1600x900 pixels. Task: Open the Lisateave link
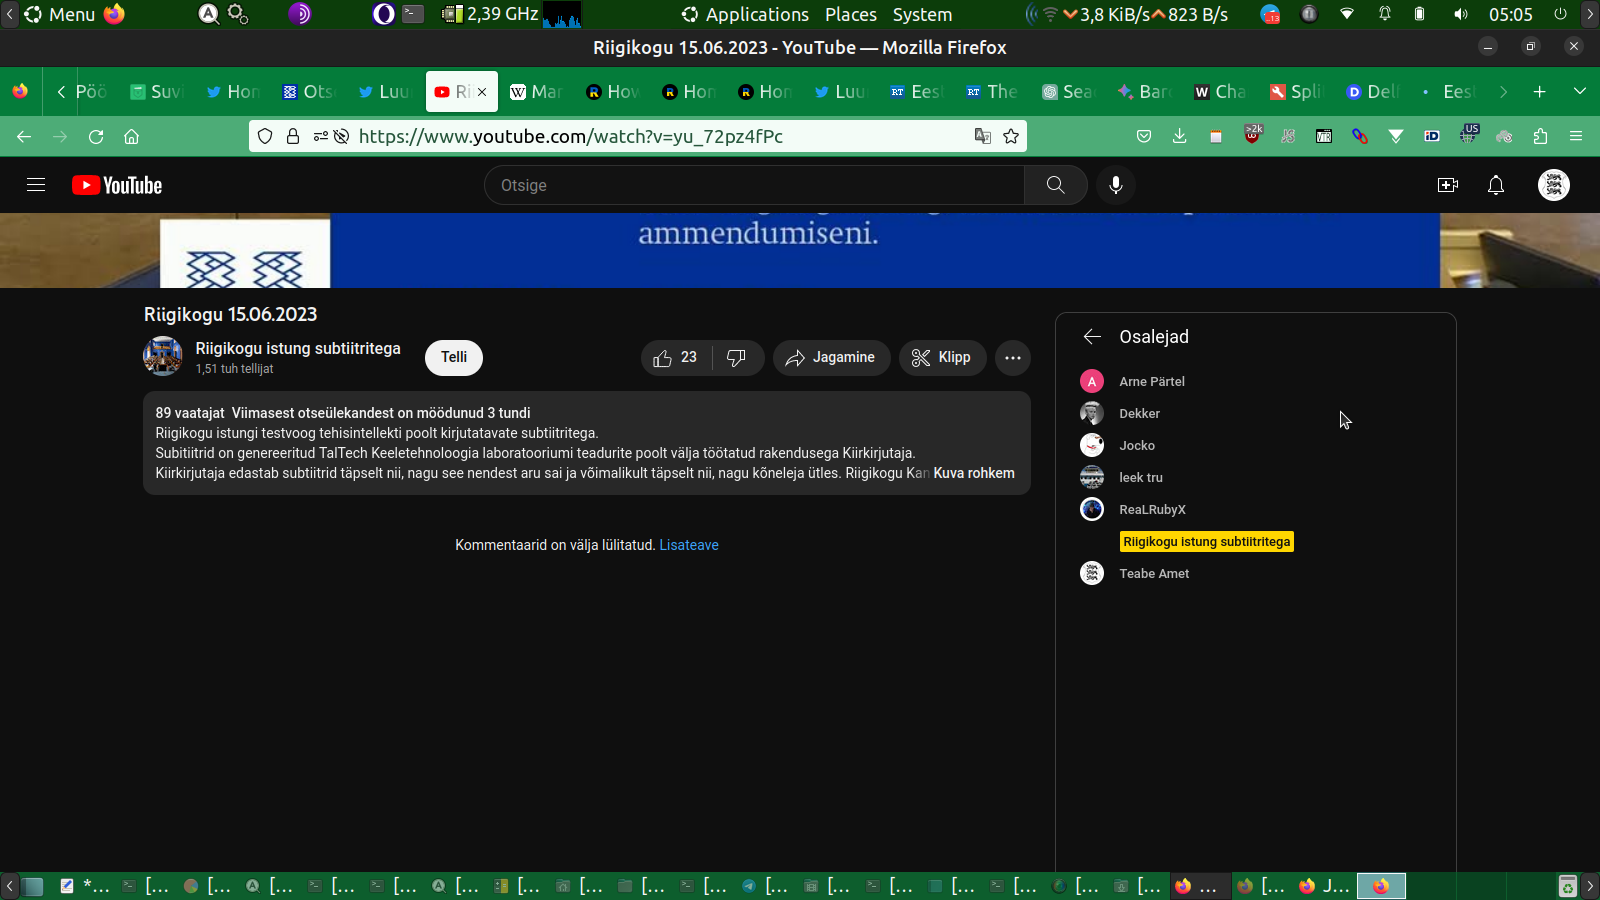click(x=689, y=545)
